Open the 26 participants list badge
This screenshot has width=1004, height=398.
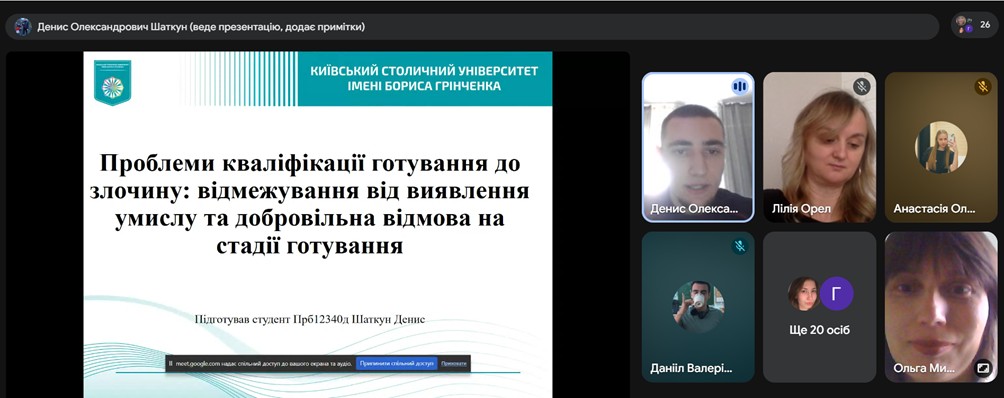click(974, 26)
